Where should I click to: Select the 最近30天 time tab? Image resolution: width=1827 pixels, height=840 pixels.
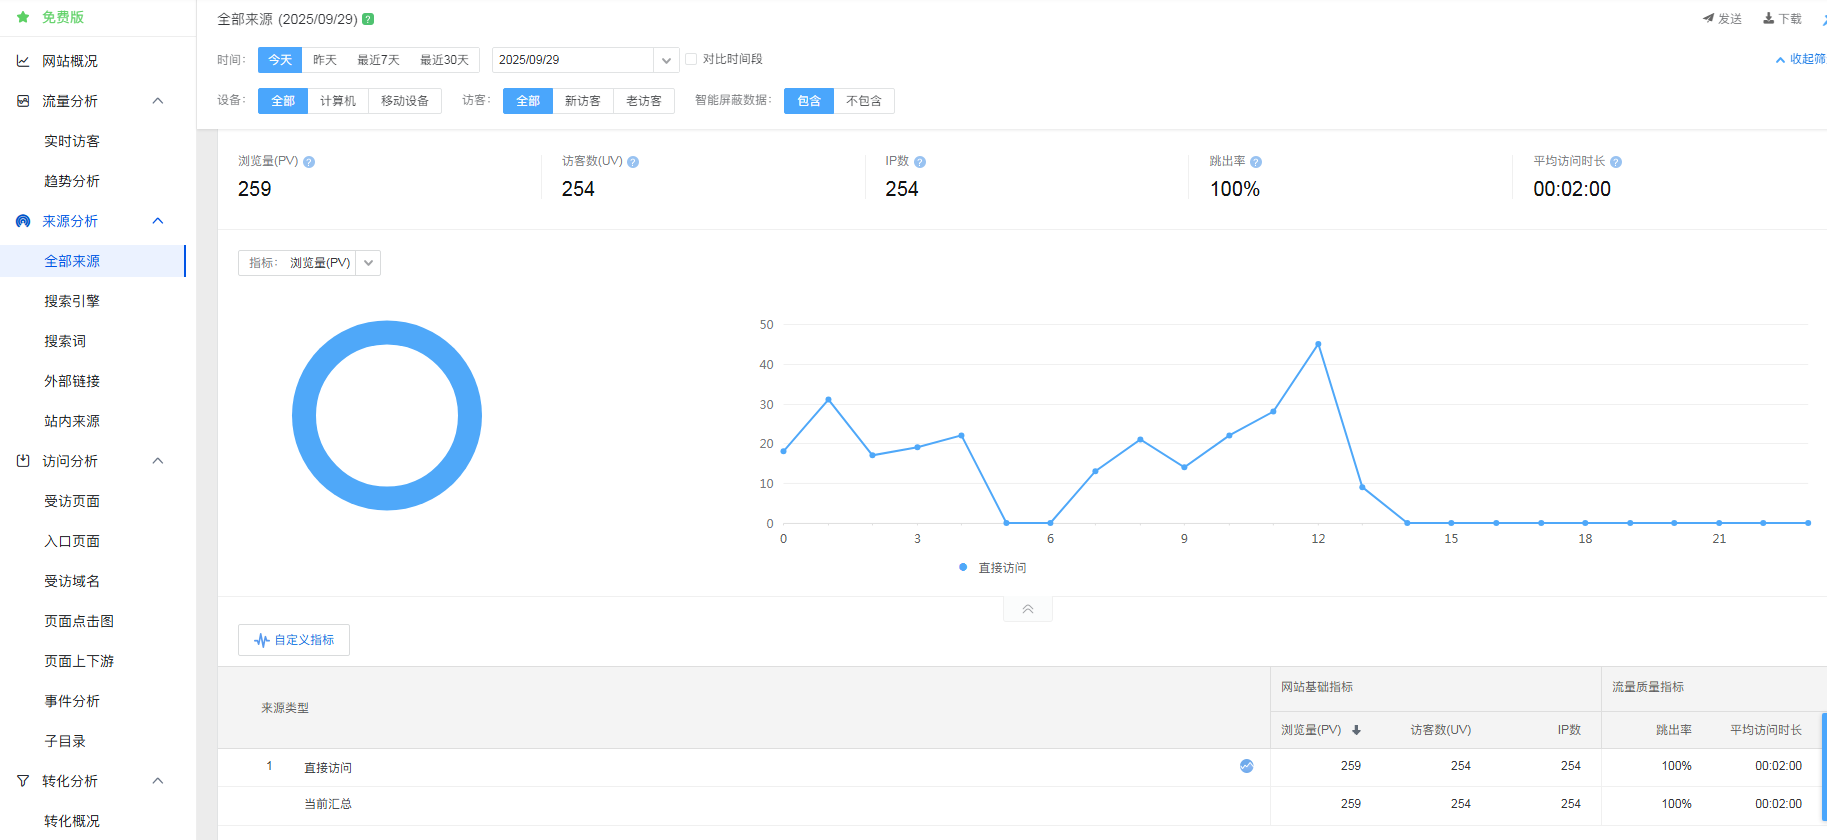pos(444,60)
